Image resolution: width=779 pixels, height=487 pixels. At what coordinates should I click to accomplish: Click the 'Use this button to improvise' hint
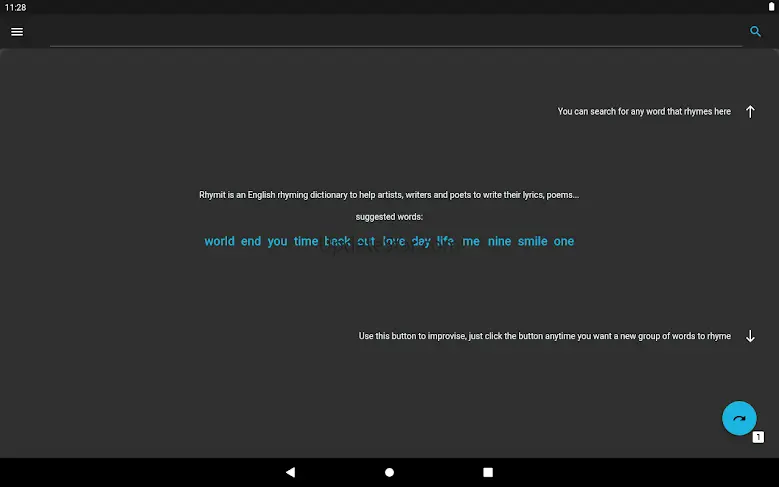[x=545, y=336]
